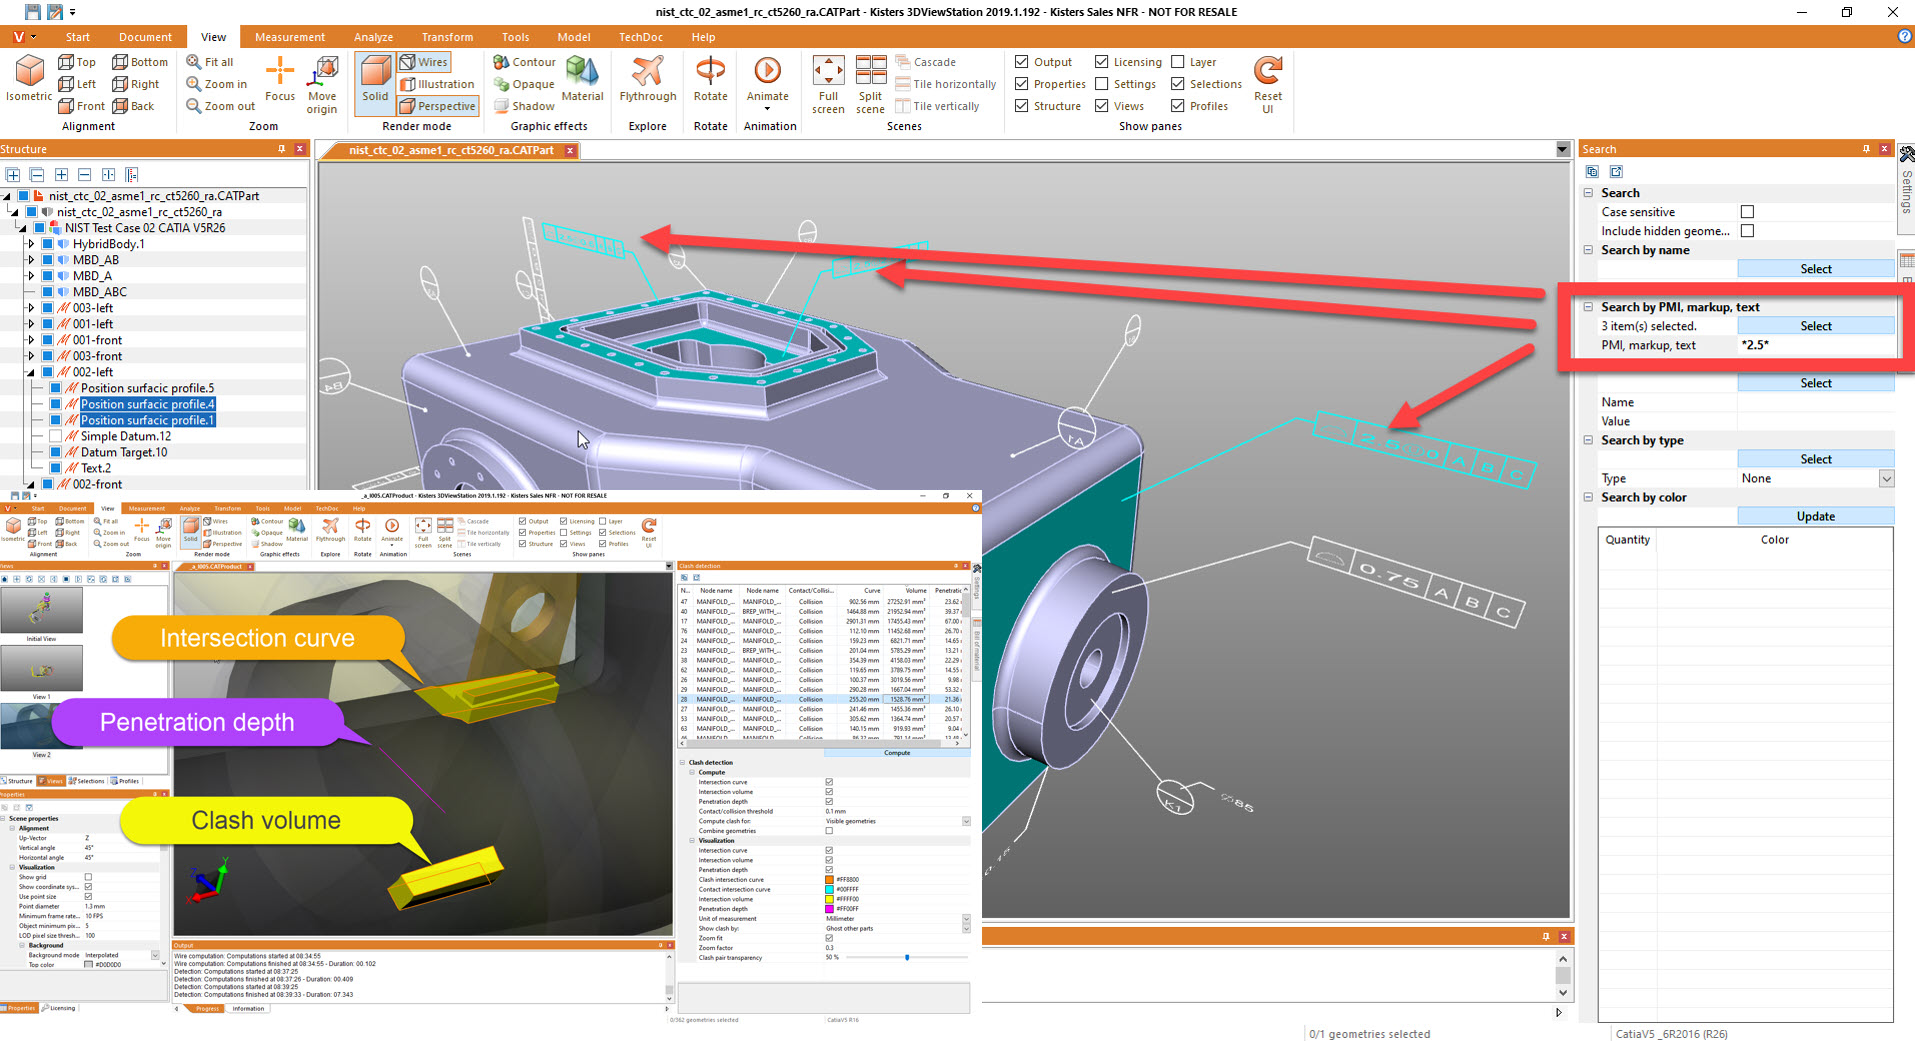Open the Type dropdown set to None

(x=1815, y=479)
